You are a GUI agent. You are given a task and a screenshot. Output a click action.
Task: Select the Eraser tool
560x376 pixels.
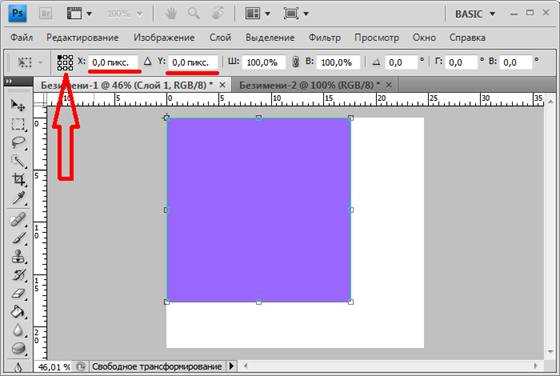point(18,294)
